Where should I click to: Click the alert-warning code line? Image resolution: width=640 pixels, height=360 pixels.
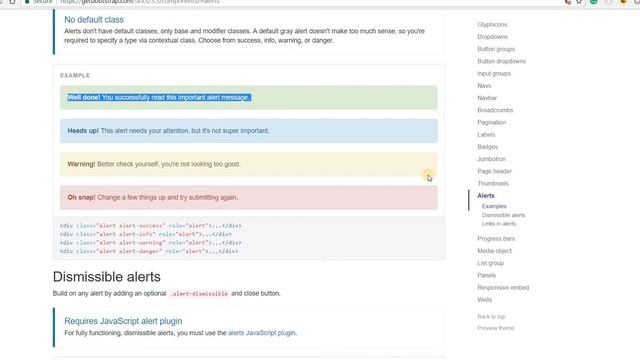[151, 243]
